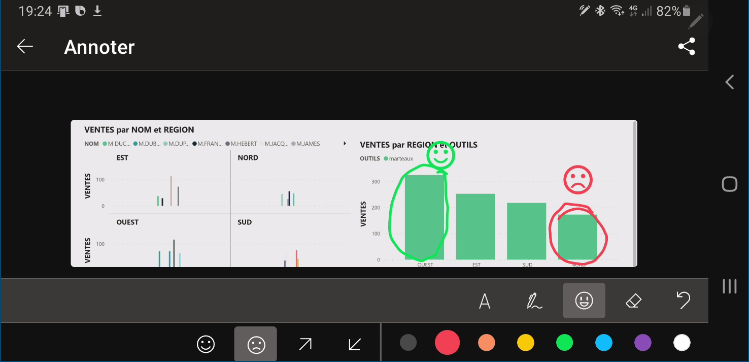749x362 pixels.
Task: Open the side panel chevron
Action: (729, 82)
